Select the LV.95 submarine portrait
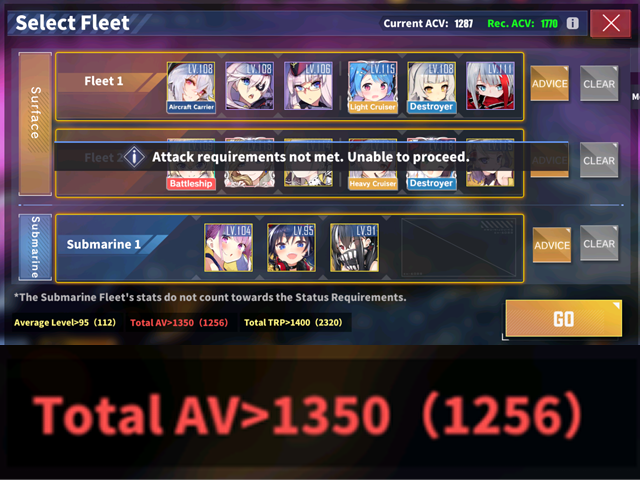The width and height of the screenshot is (640, 480). click(291, 247)
